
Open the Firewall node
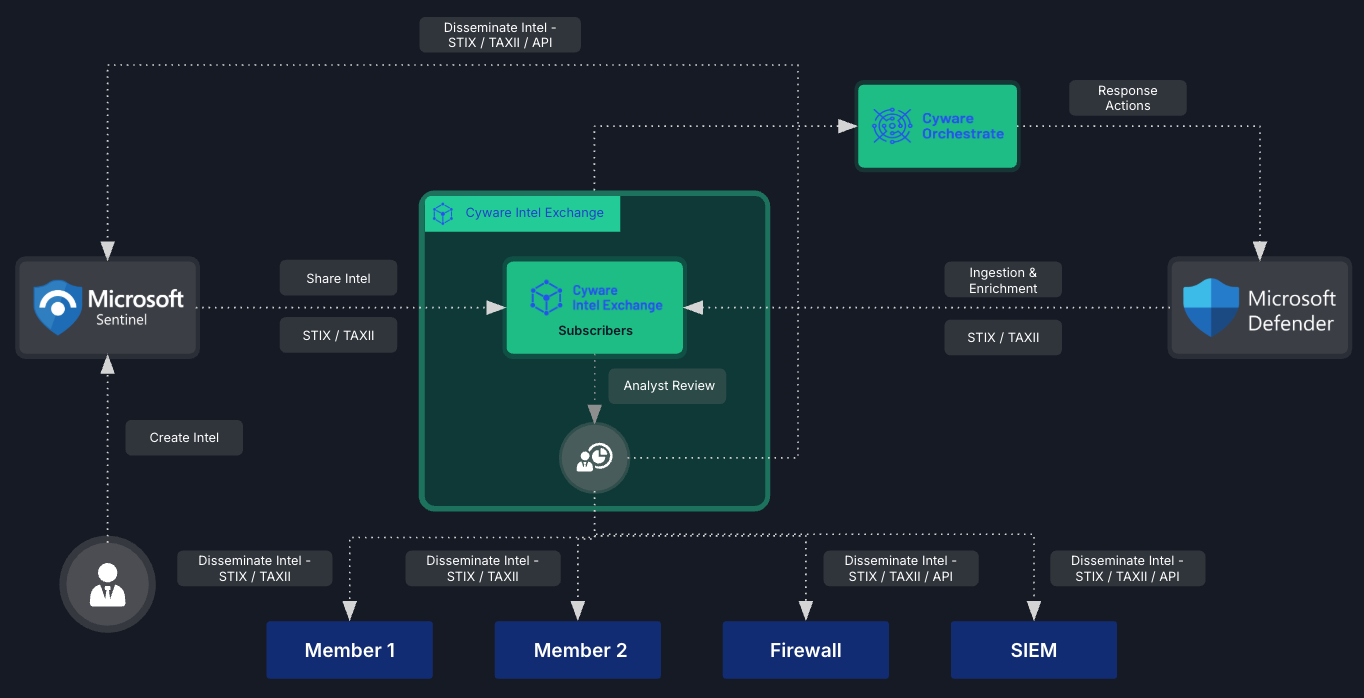(805, 649)
